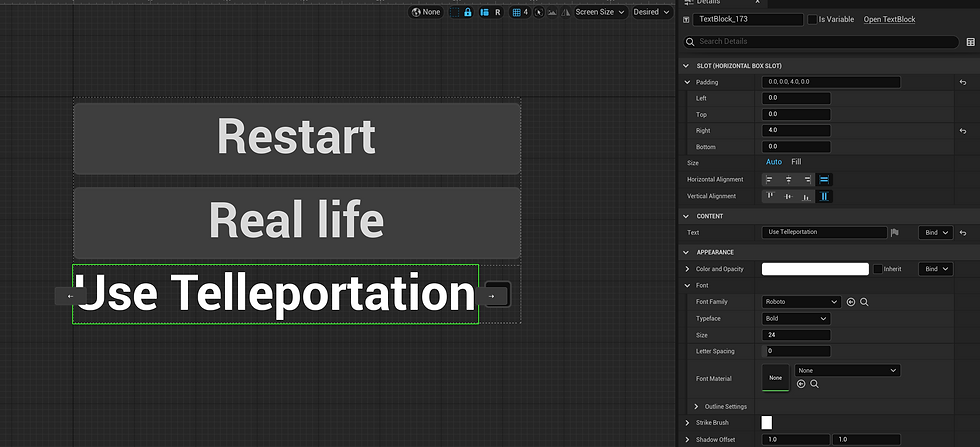Open TextBlock source link

click(x=889, y=19)
